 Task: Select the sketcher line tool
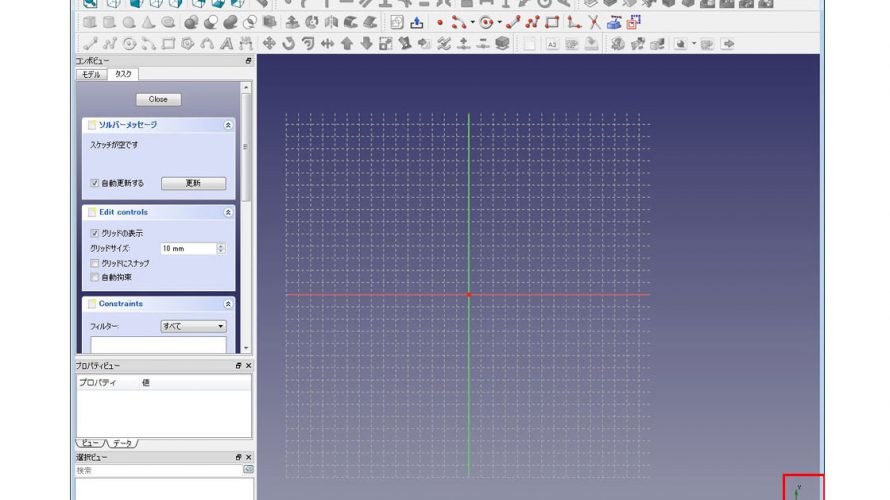click(x=513, y=23)
